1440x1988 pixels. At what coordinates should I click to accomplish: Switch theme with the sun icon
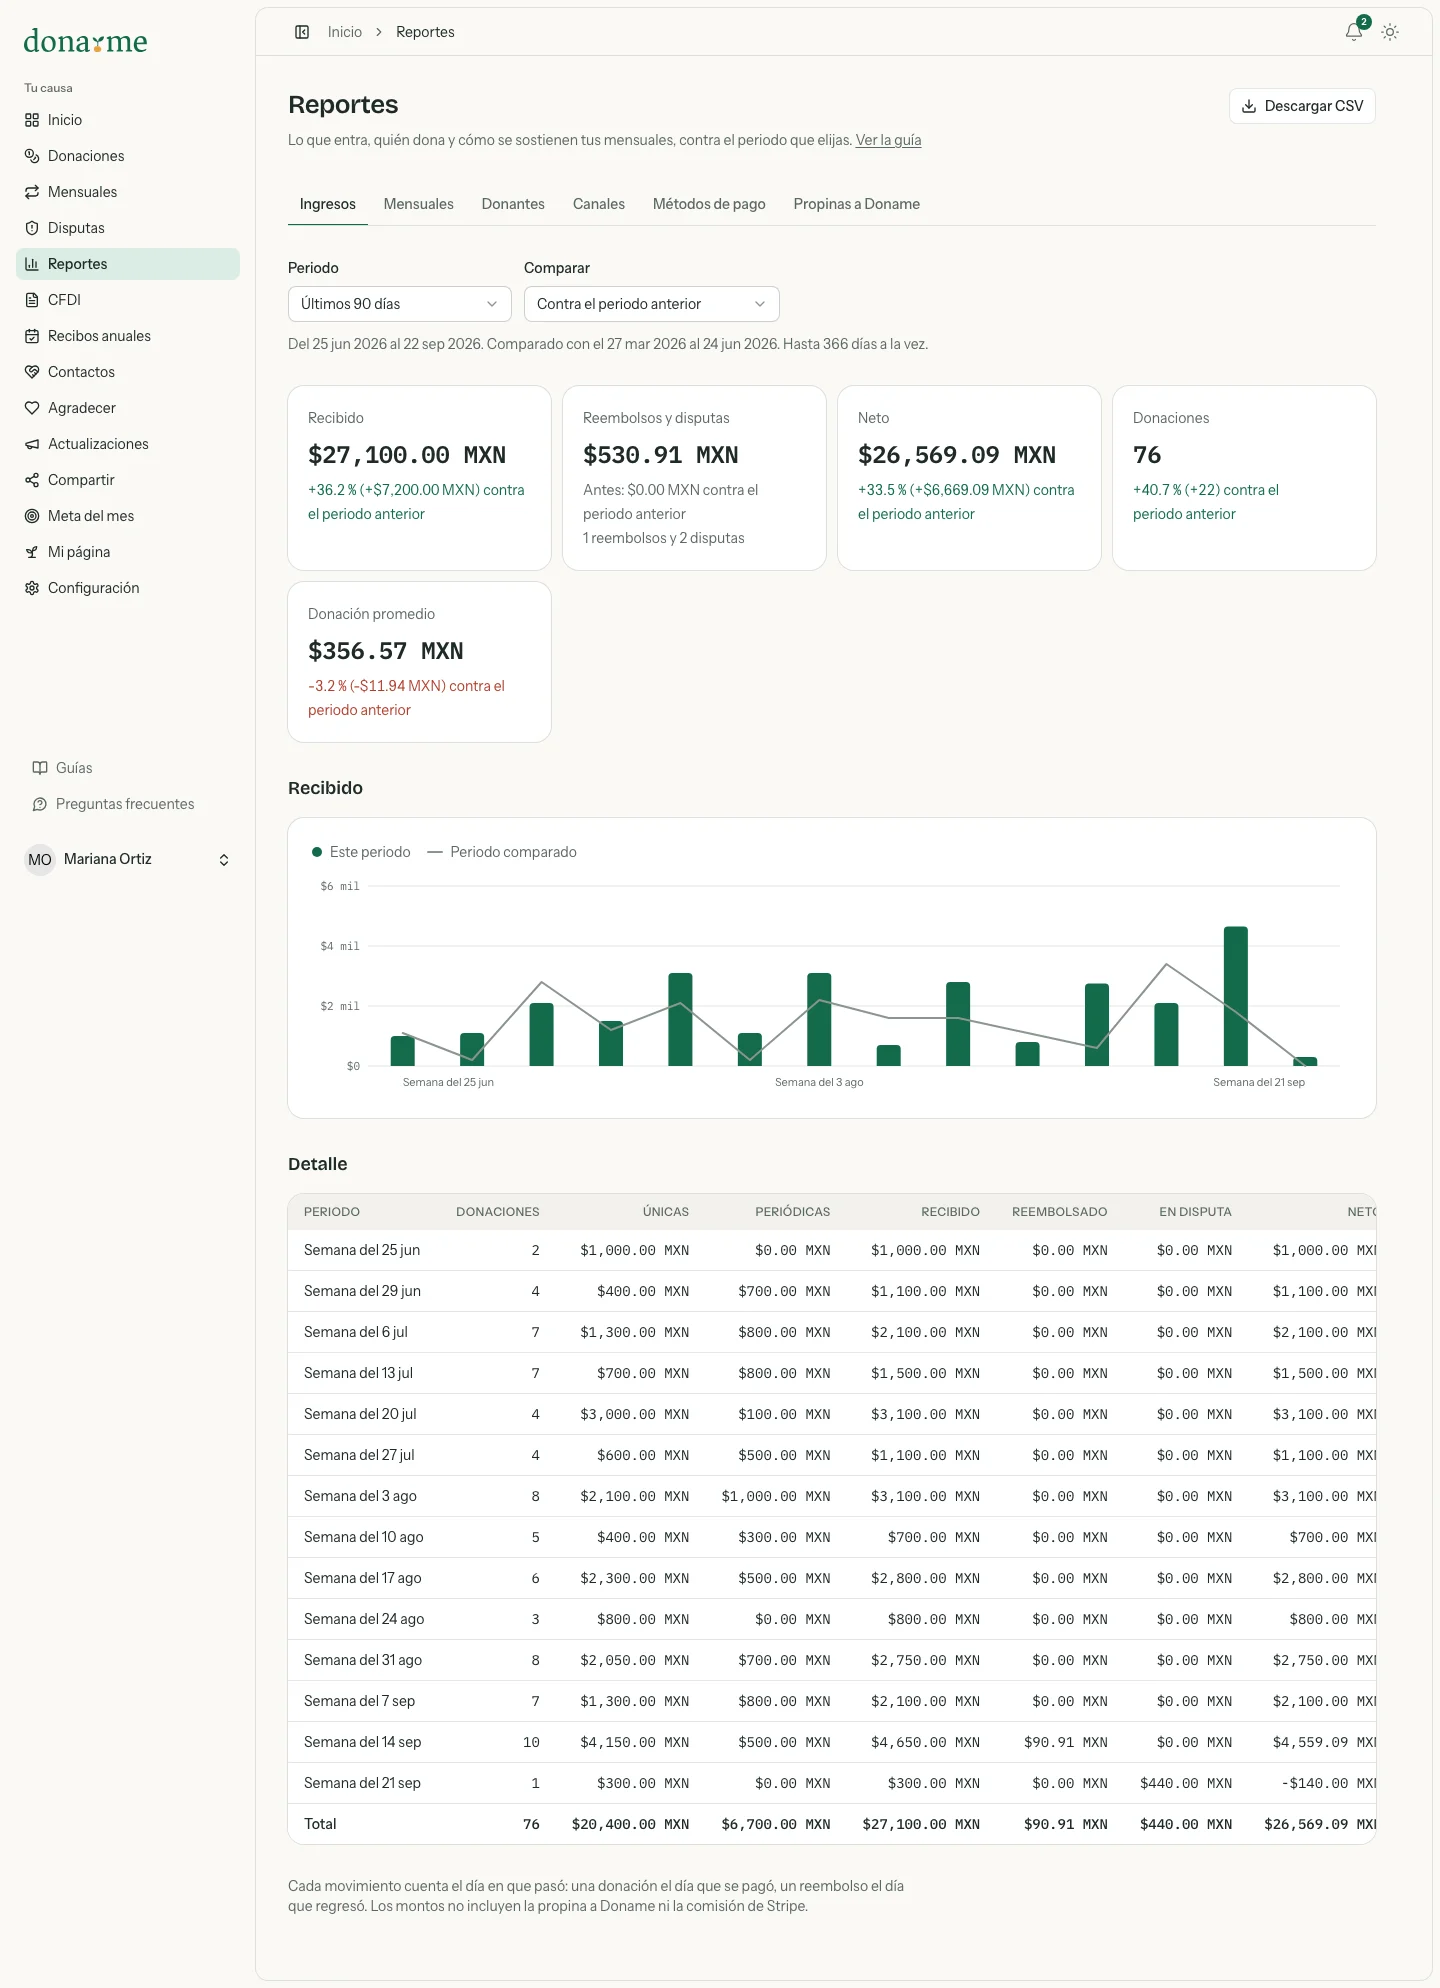pos(1390,32)
